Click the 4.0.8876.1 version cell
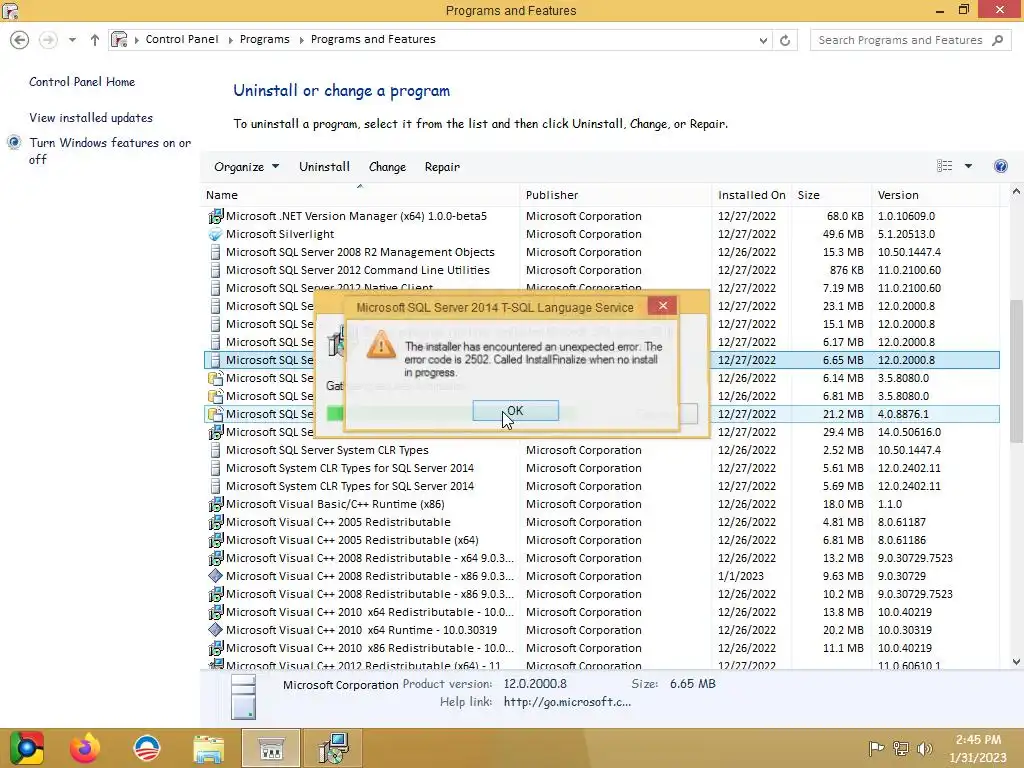1024x768 pixels. (x=903, y=414)
